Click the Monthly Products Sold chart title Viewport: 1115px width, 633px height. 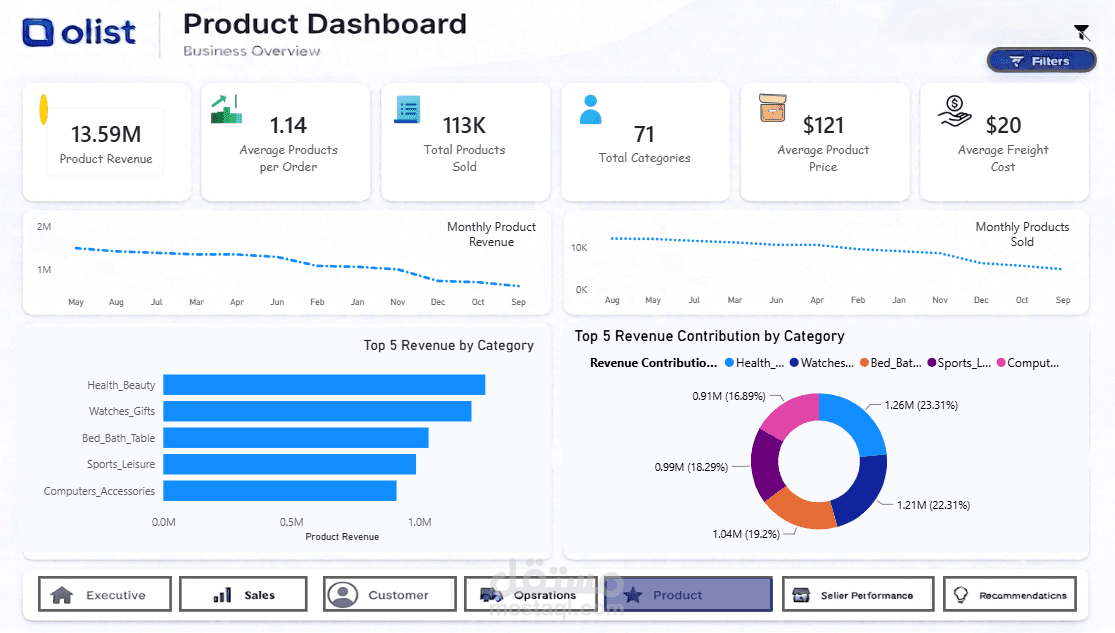(x=1023, y=234)
